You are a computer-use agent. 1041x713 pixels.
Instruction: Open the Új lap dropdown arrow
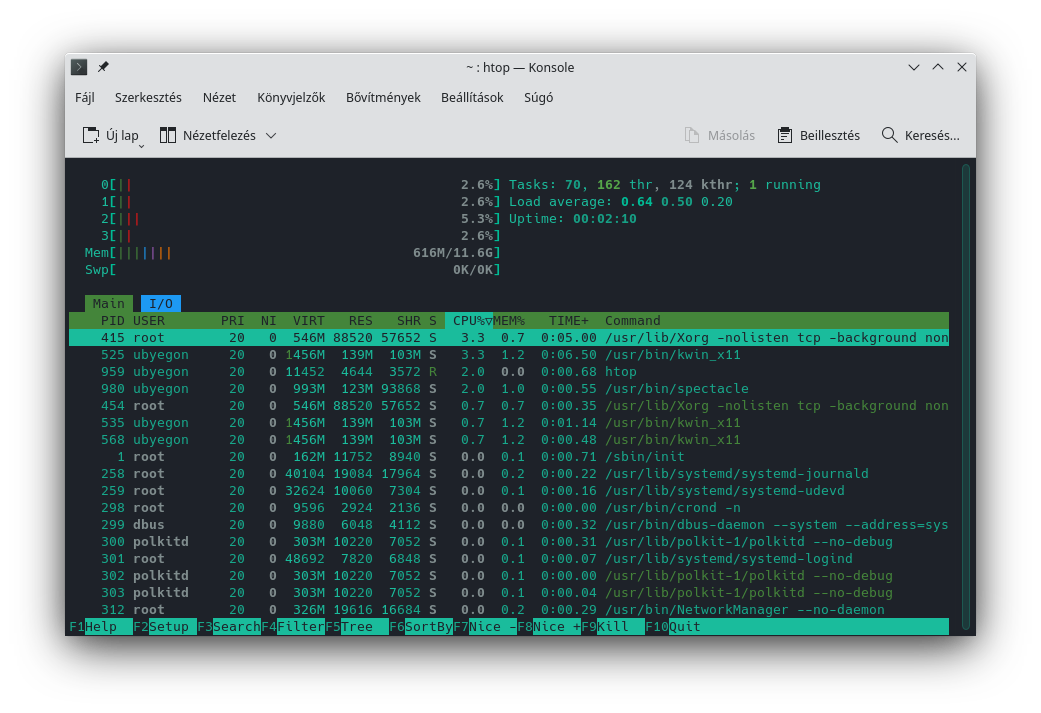pos(141,145)
